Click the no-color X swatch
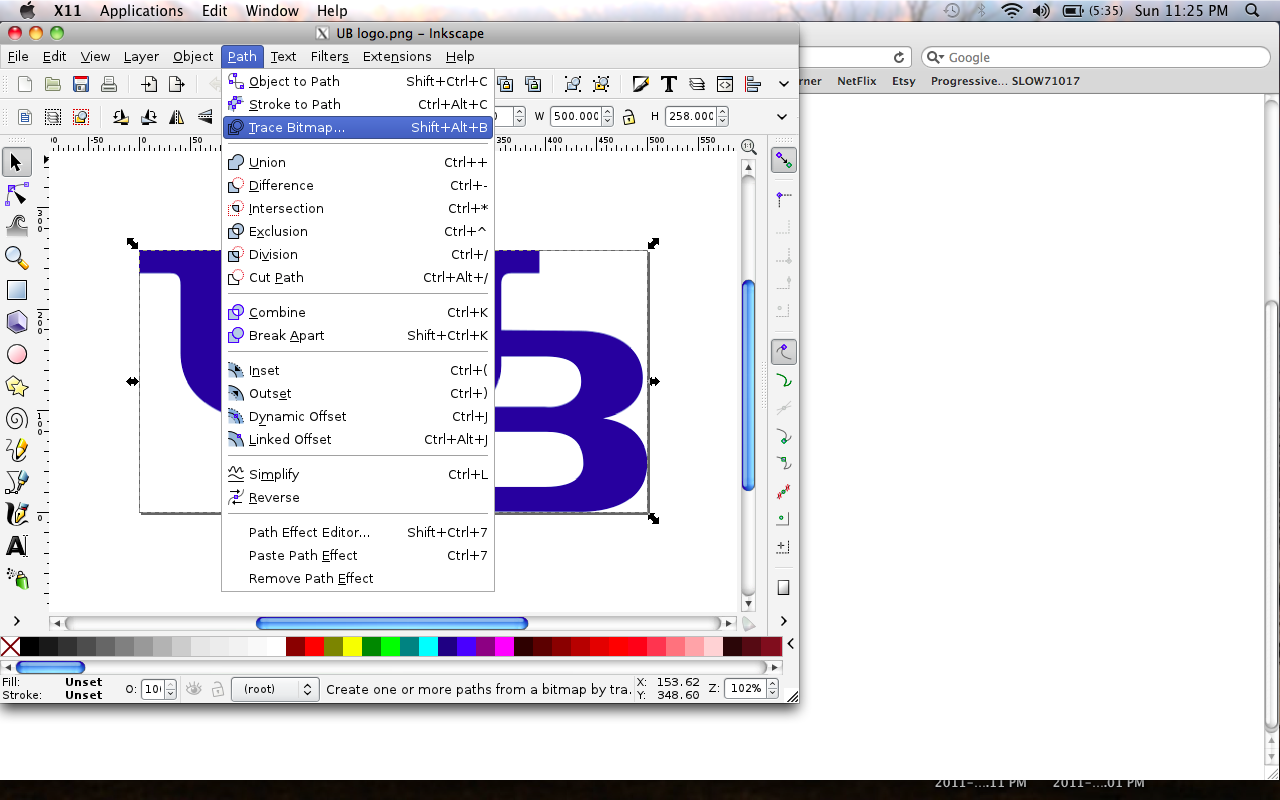 click(x=10, y=647)
